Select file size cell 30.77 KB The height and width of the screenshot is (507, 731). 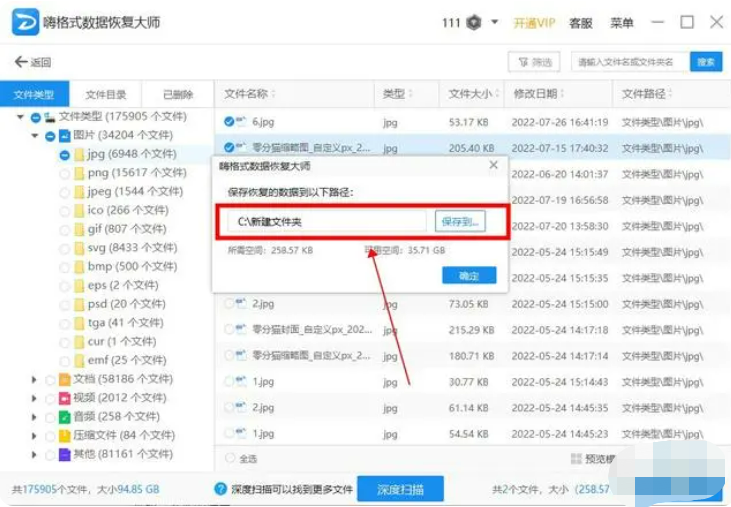point(468,382)
